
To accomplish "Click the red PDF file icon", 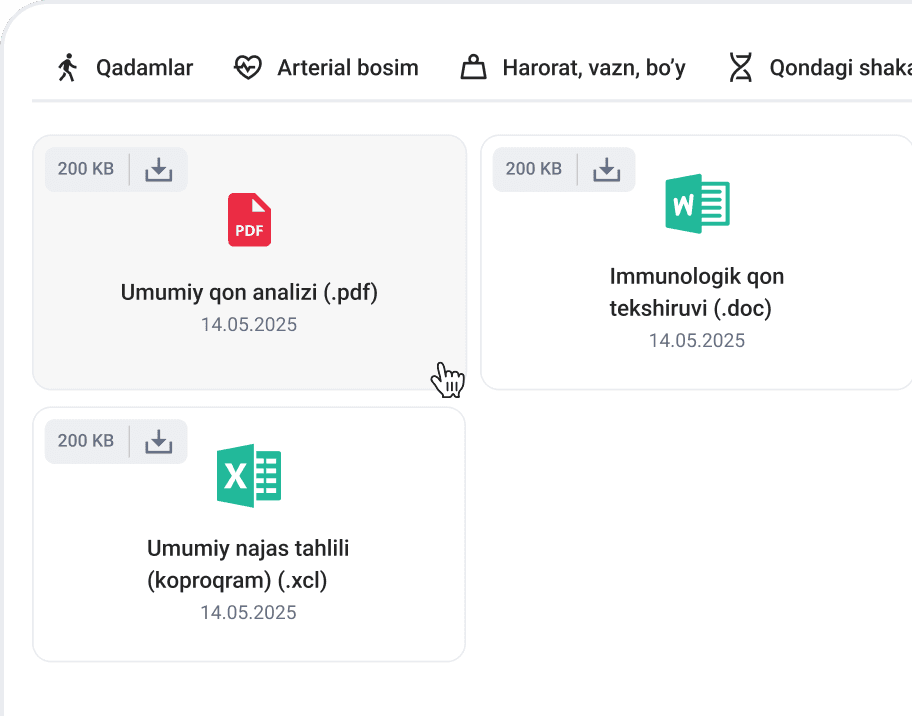I will 249,220.
